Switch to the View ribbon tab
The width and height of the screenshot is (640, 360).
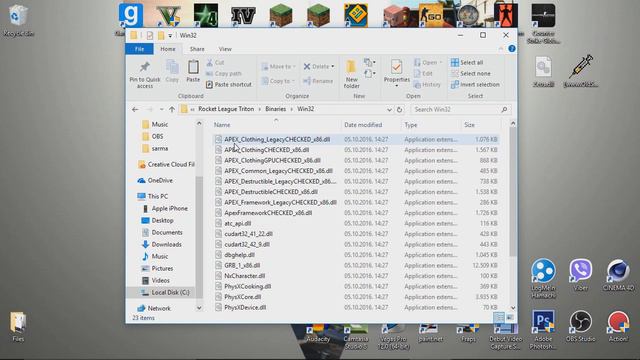[x=225, y=49]
